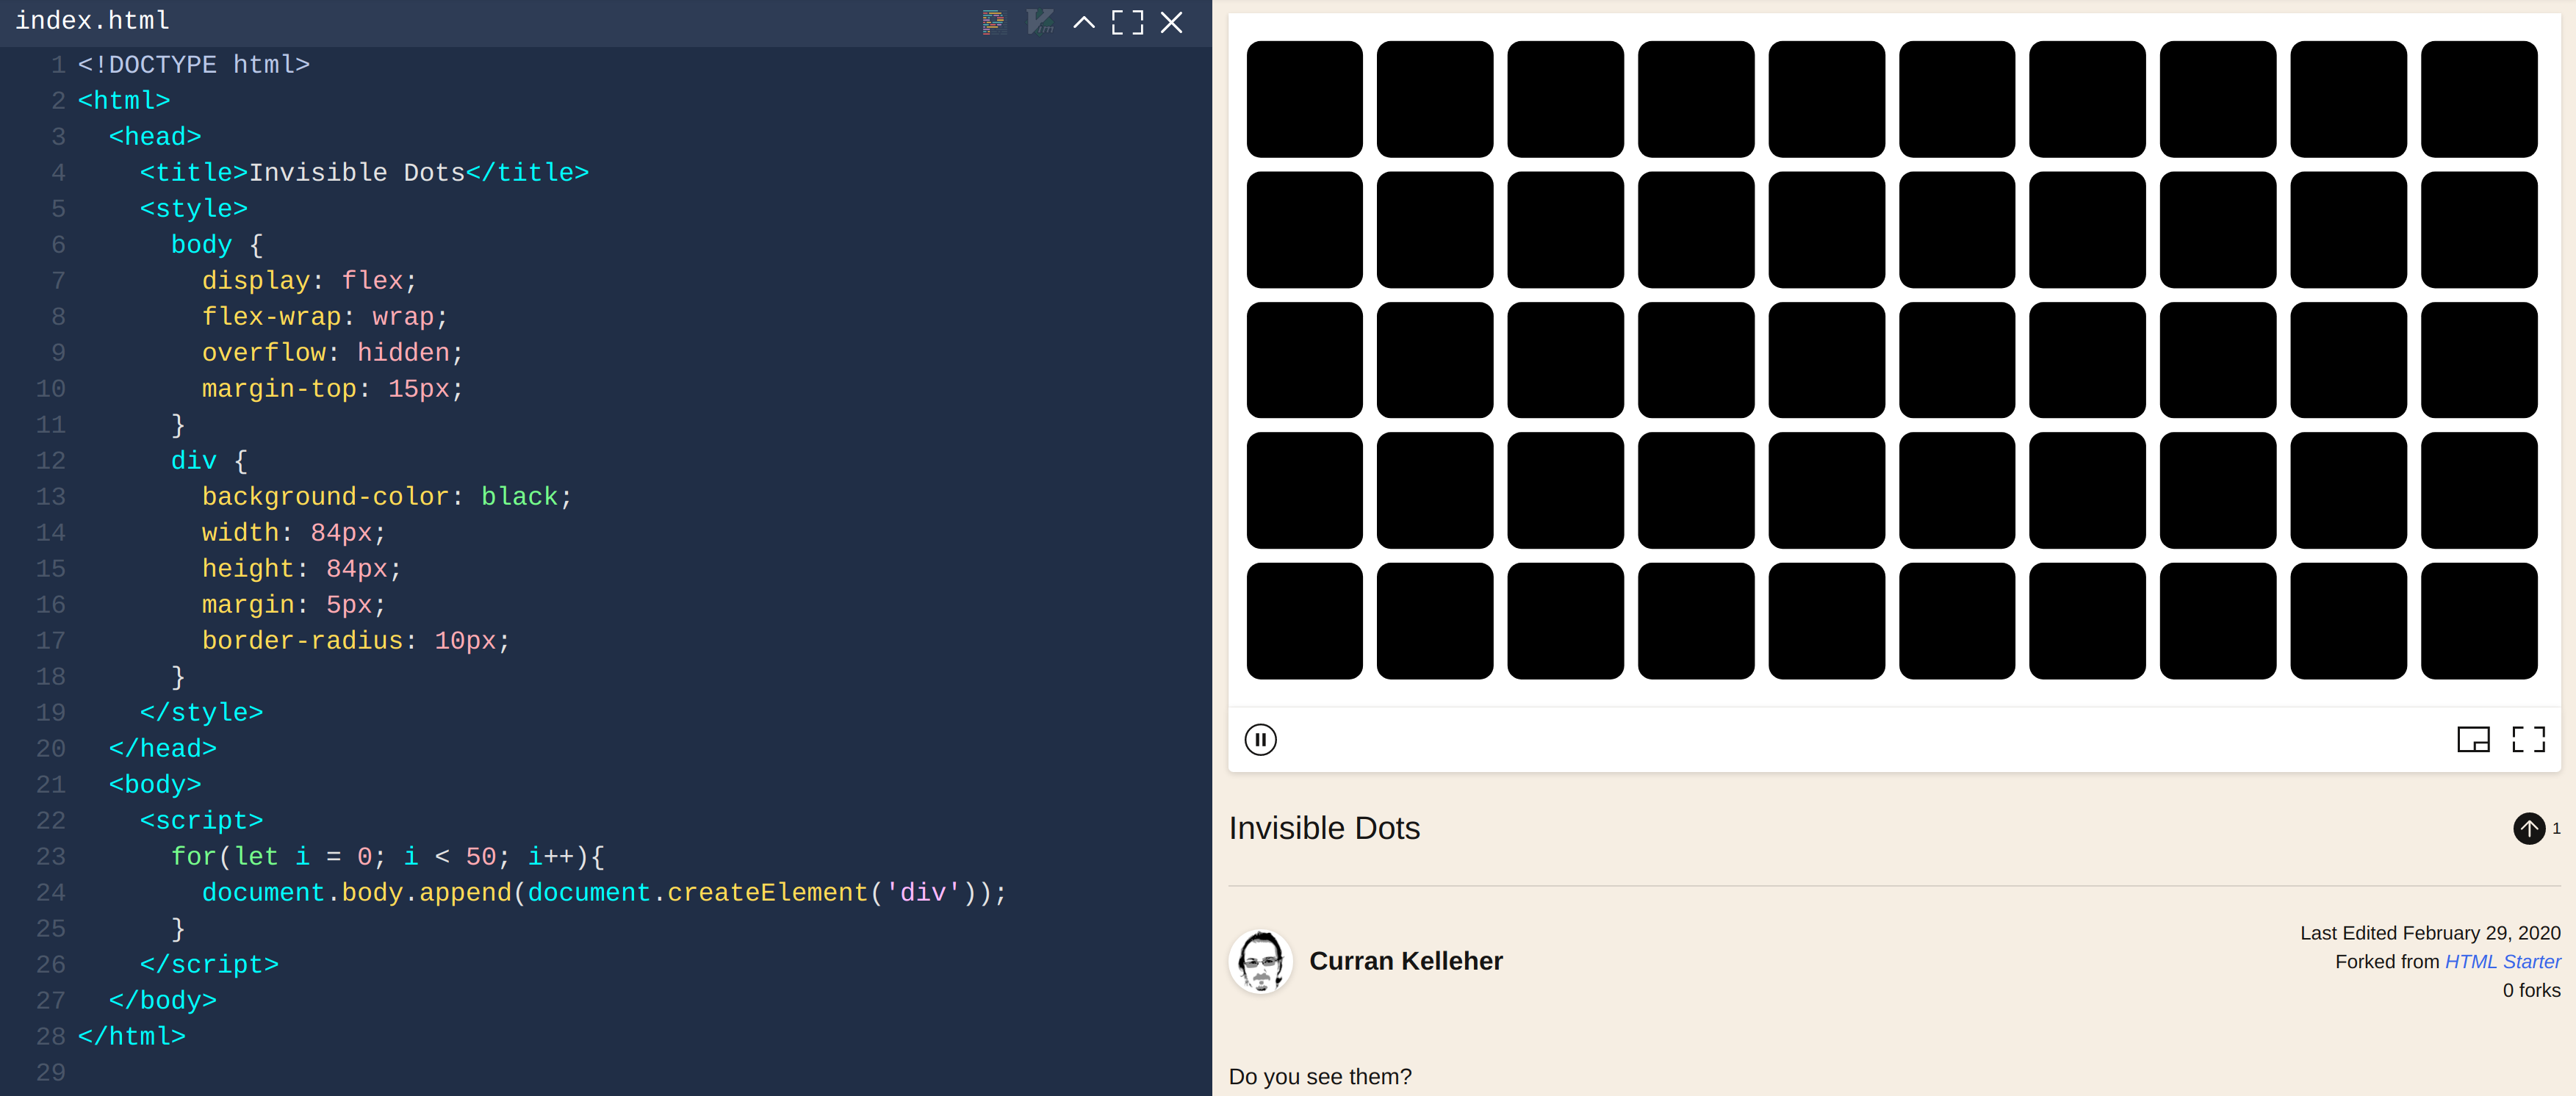Place cursor on '<!DOCTYPE html>' line
Image resolution: width=2576 pixels, height=1096 pixels.
(194, 65)
